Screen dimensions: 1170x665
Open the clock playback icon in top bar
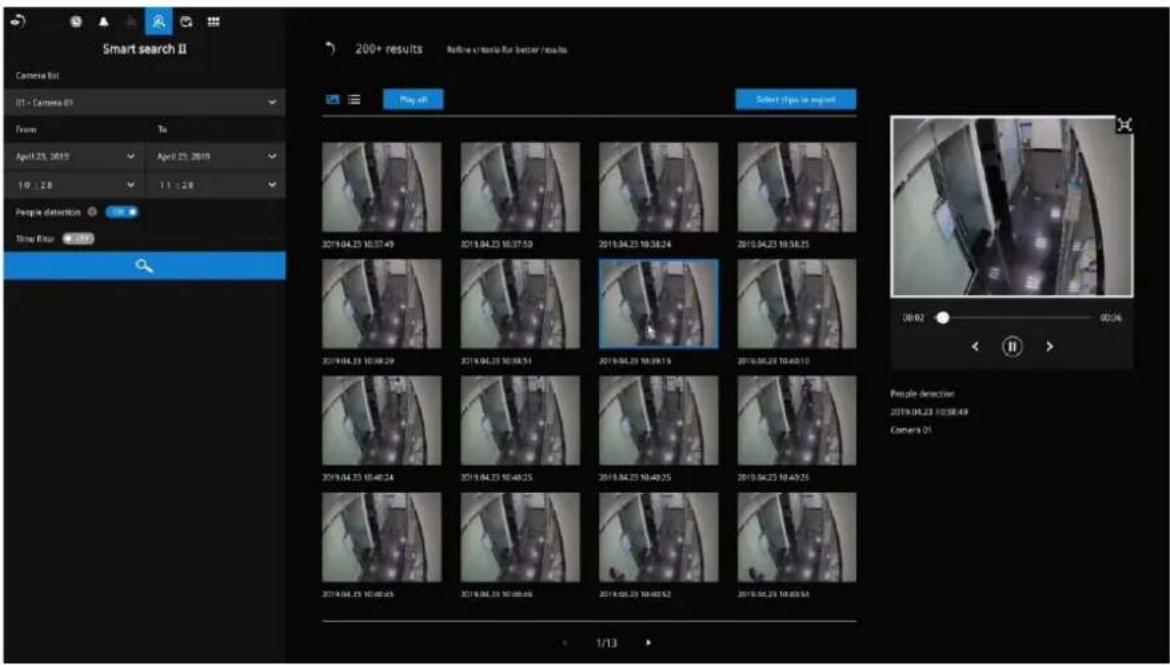pos(76,22)
